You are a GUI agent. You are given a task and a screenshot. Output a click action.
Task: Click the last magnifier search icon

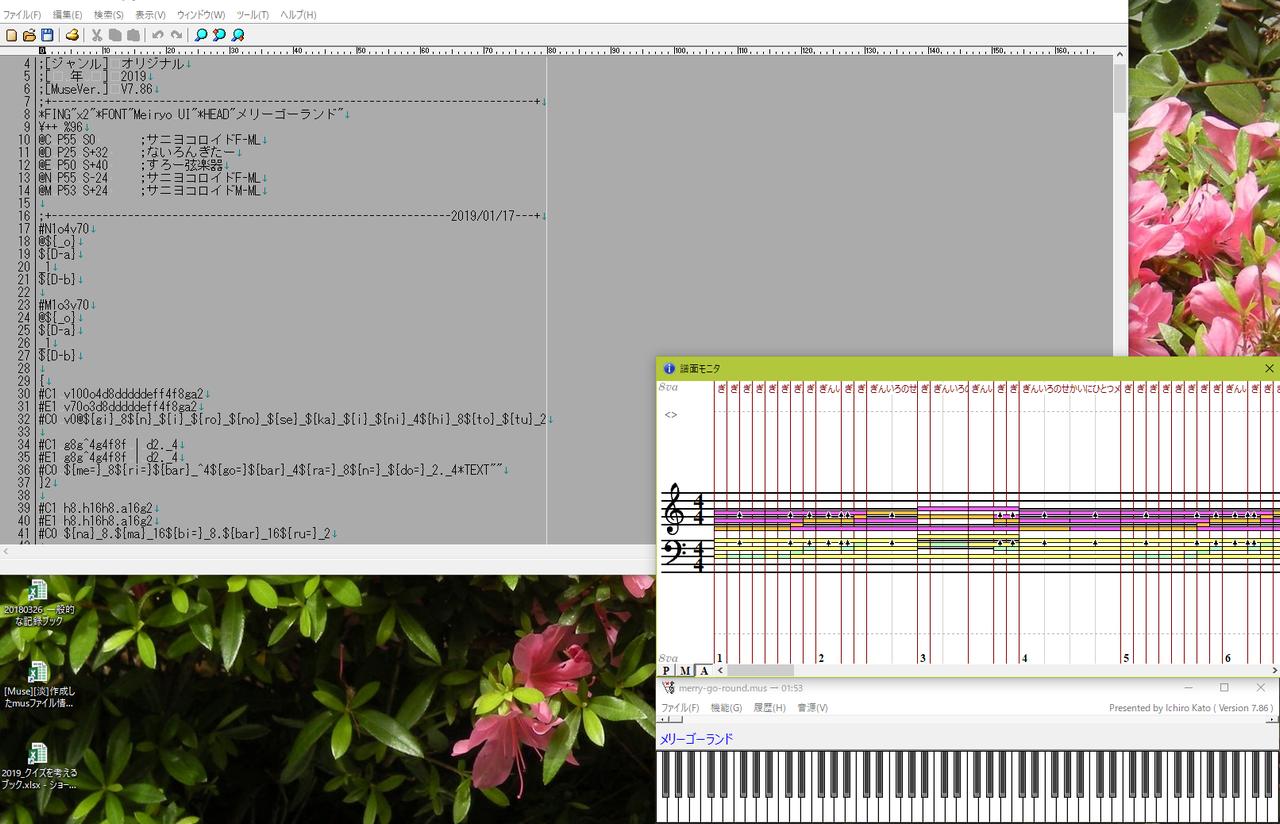pyautogui.click(x=238, y=35)
